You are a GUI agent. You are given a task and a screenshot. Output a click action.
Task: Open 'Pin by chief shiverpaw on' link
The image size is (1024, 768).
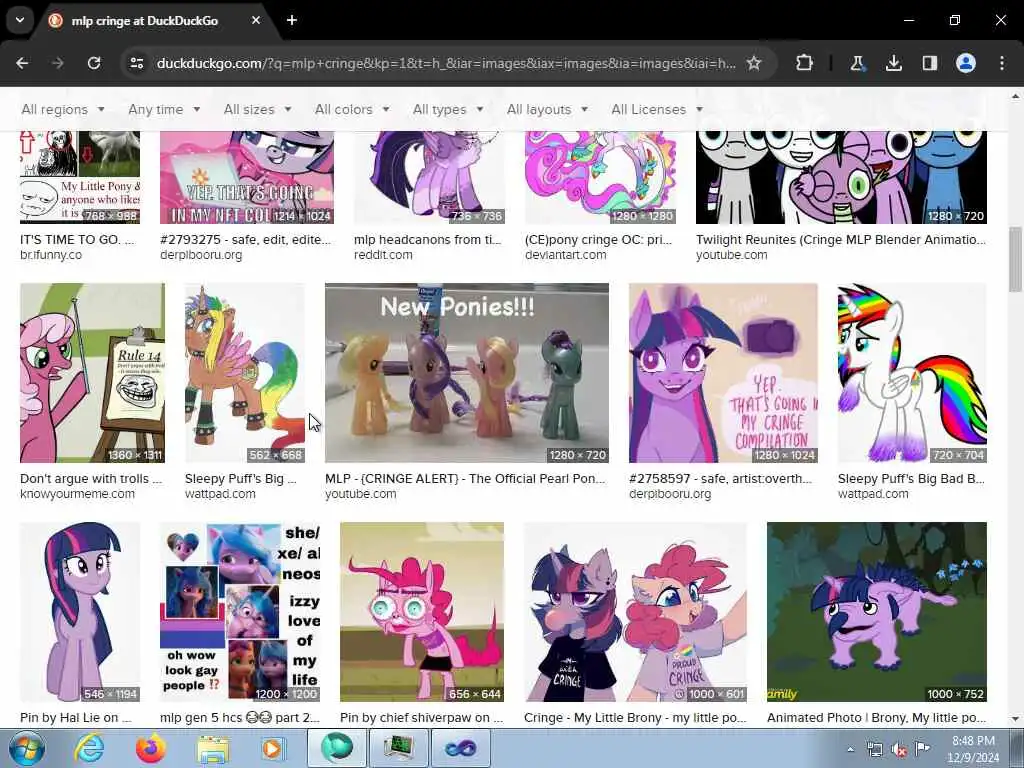tap(421, 718)
